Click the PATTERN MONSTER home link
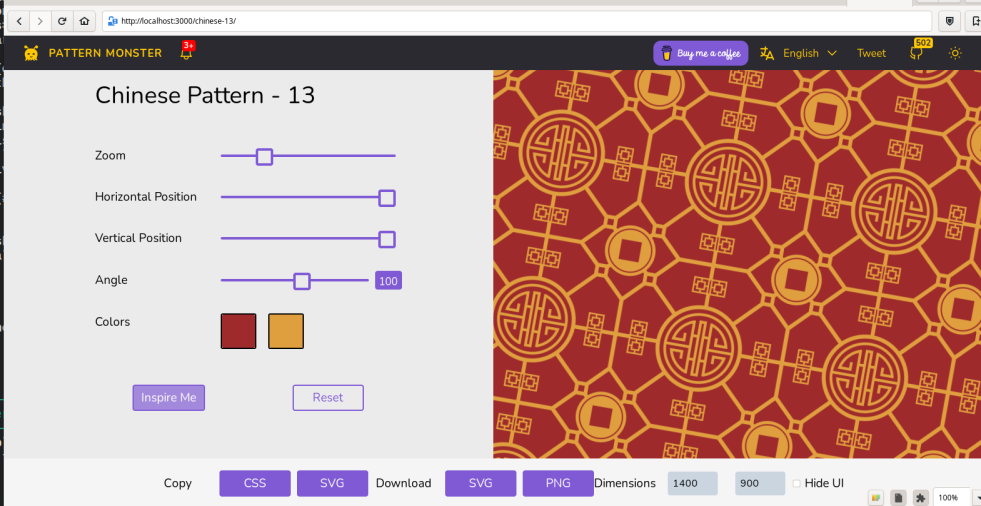 coord(105,53)
